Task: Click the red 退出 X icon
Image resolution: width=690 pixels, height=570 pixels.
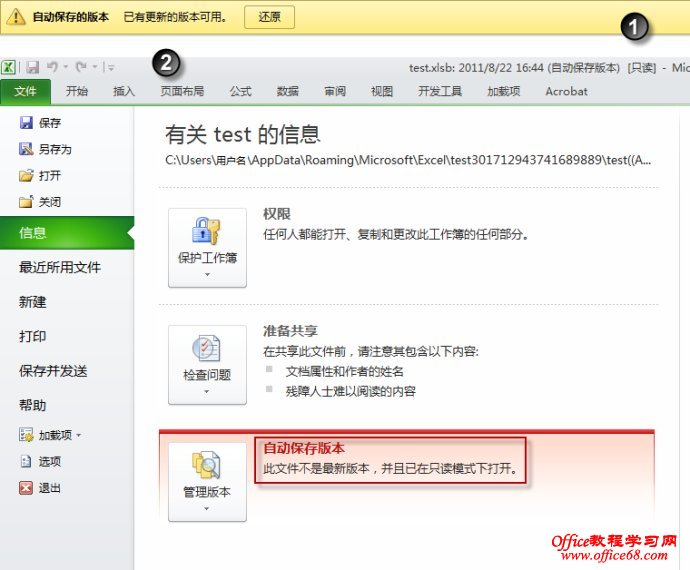Action: pos(26,488)
